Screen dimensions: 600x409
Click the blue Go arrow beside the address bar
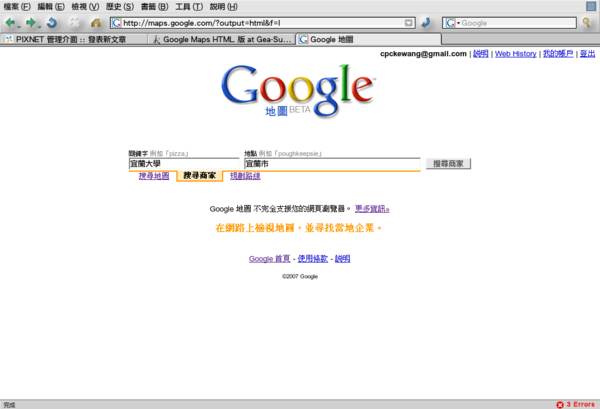[x=426, y=23]
